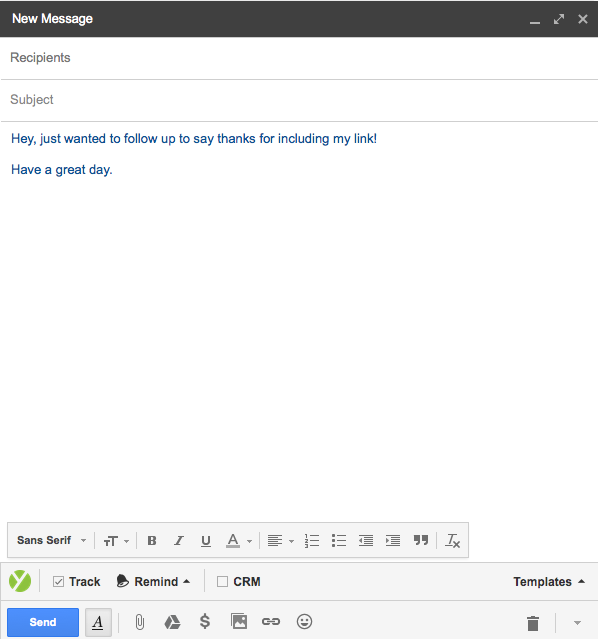The width and height of the screenshot is (598, 639).
Task: Click the send money dollar icon
Action: coord(205,621)
